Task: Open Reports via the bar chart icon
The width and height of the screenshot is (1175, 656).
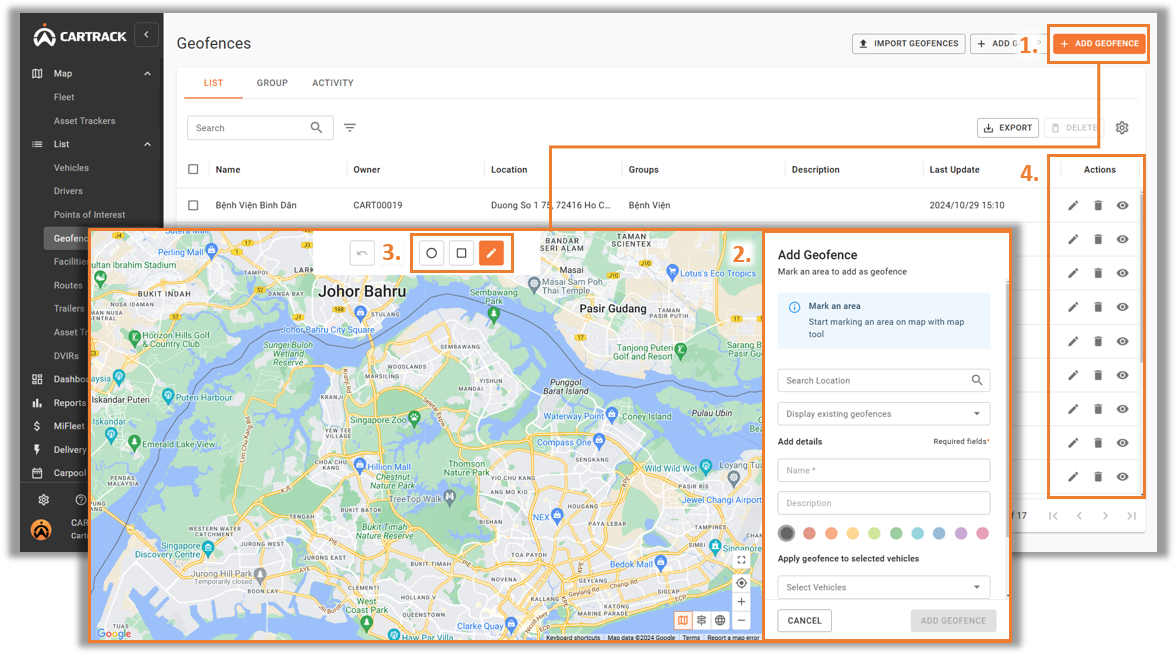Action: click(x=37, y=403)
